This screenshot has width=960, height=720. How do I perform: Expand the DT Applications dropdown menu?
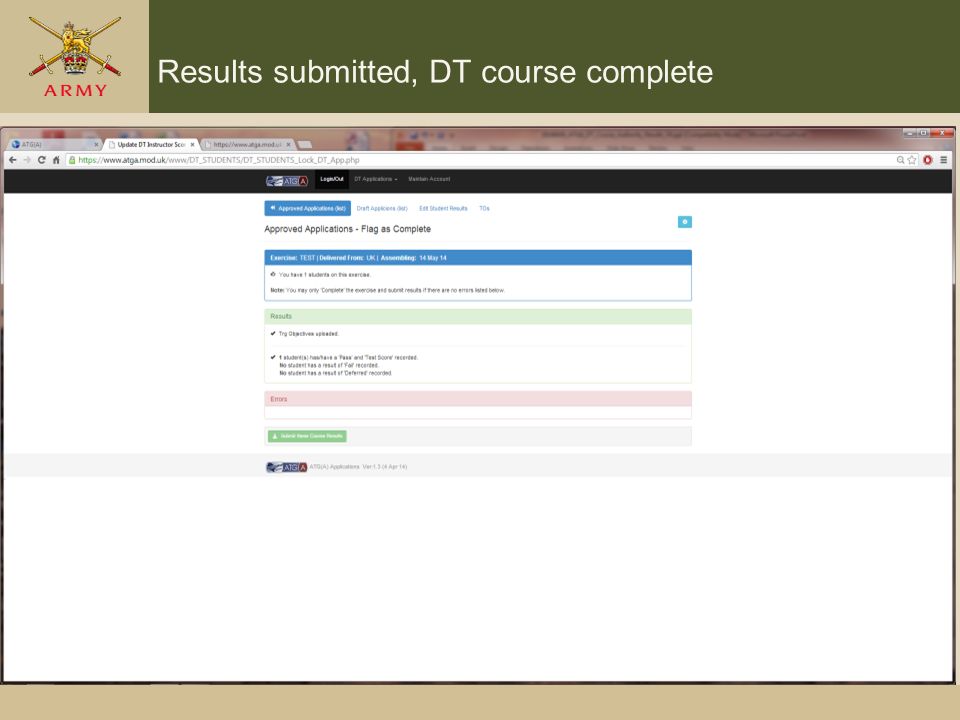coord(376,179)
